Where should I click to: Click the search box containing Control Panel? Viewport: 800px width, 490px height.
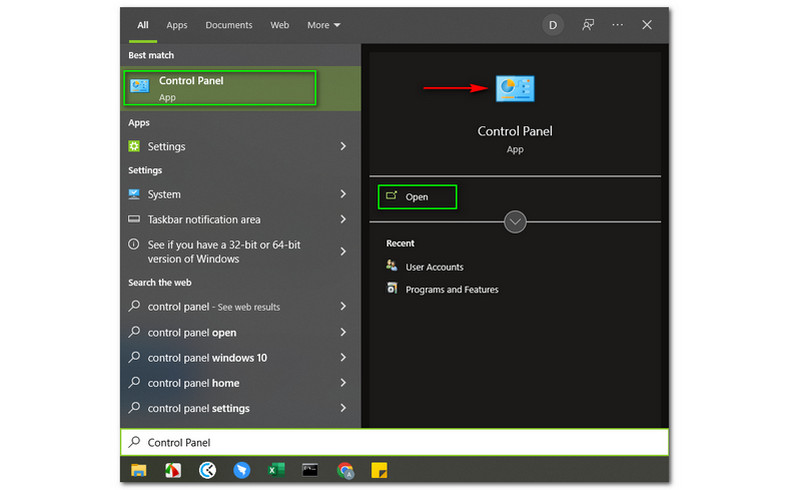point(394,442)
